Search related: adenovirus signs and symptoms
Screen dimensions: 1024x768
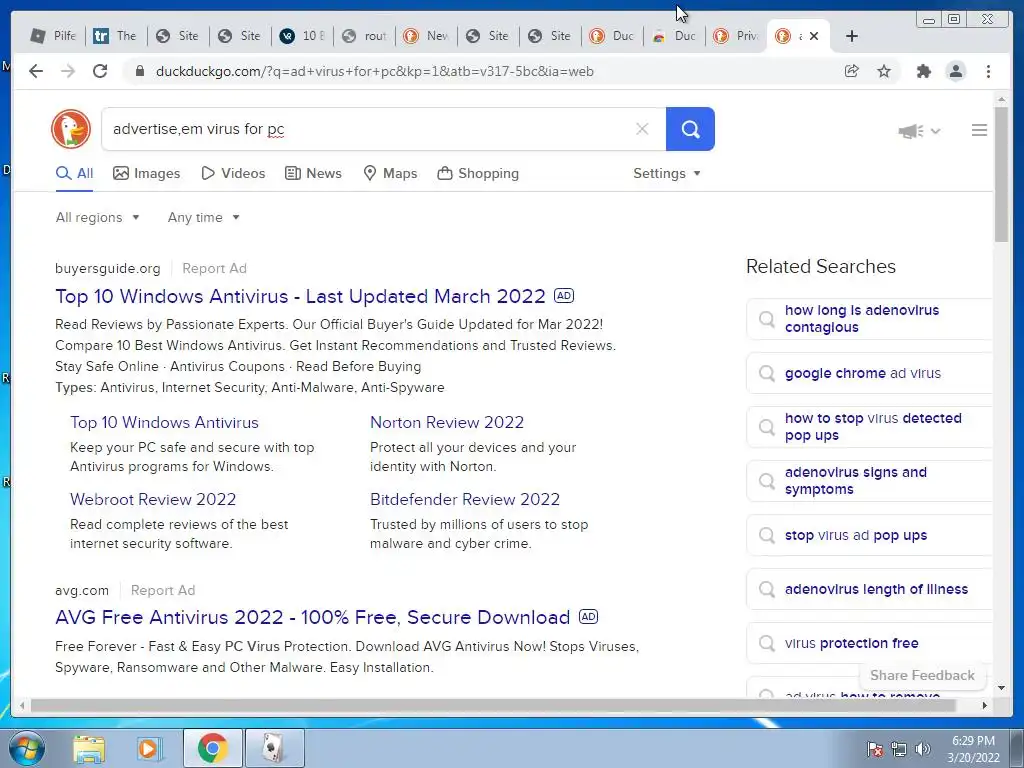[x=869, y=481]
